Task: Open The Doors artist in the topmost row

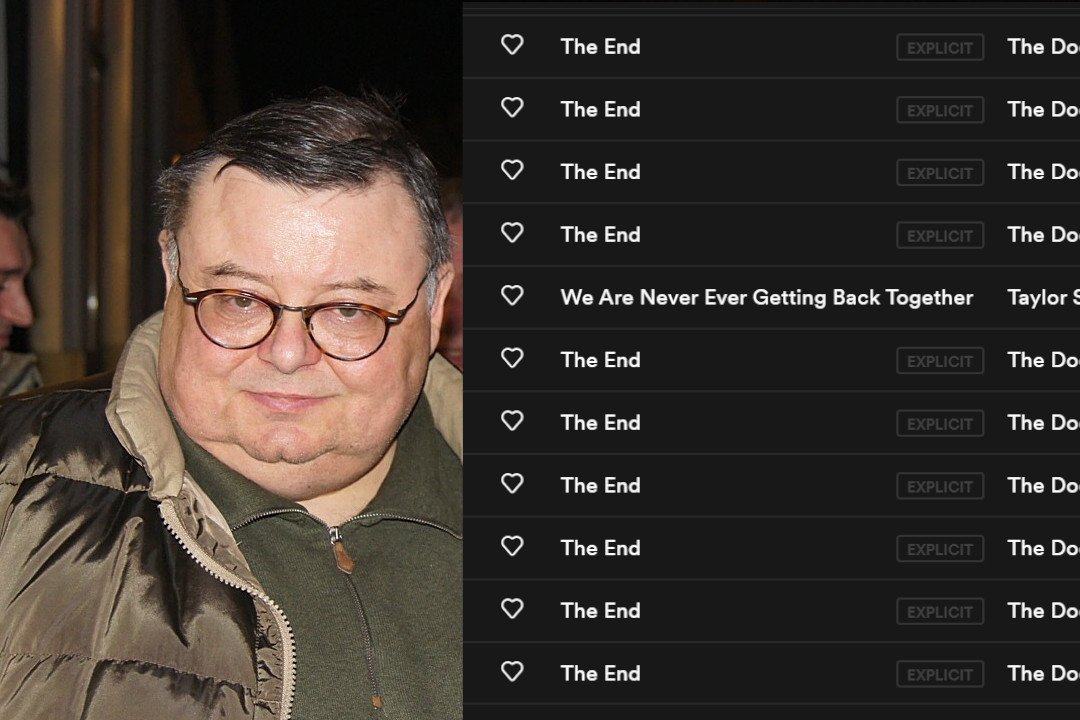Action: click(1043, 46)
